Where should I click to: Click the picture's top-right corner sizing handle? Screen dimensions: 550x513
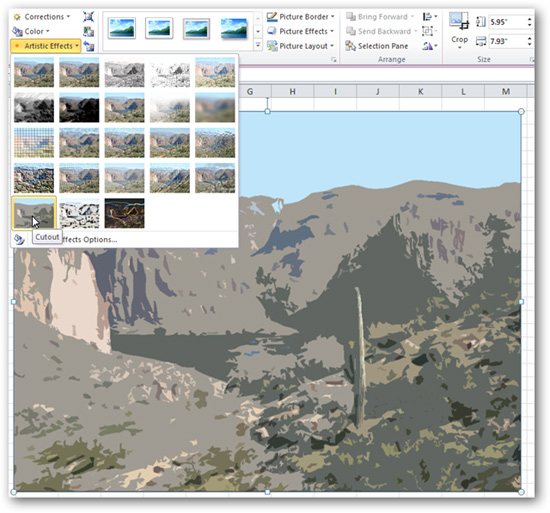[x=521, y=112]
